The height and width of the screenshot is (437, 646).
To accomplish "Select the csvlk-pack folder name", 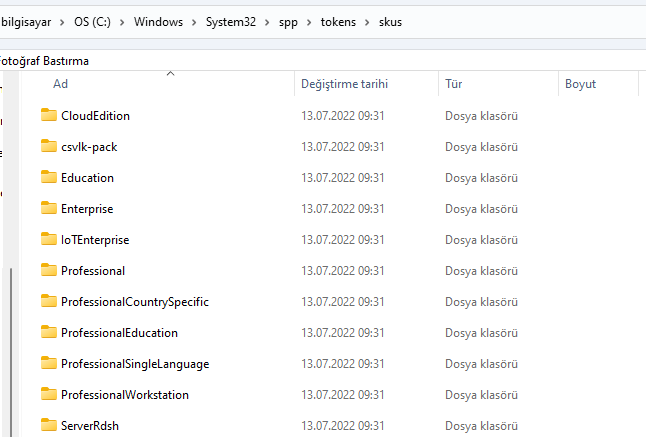I will (x=89, y=147).
